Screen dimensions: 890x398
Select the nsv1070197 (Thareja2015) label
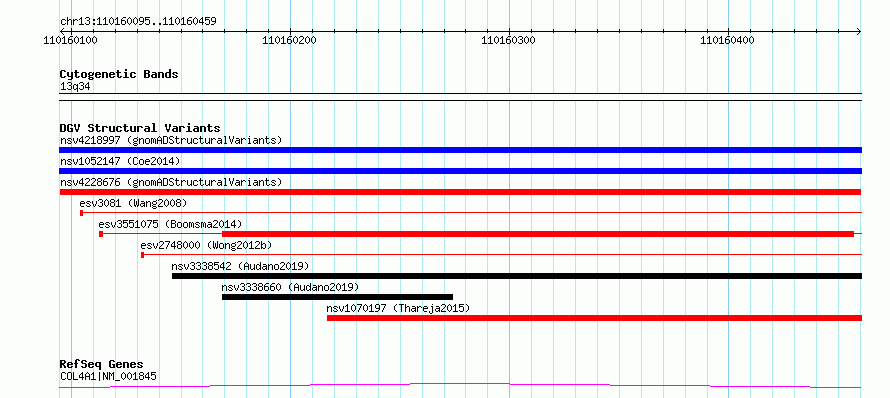[398, 308]
